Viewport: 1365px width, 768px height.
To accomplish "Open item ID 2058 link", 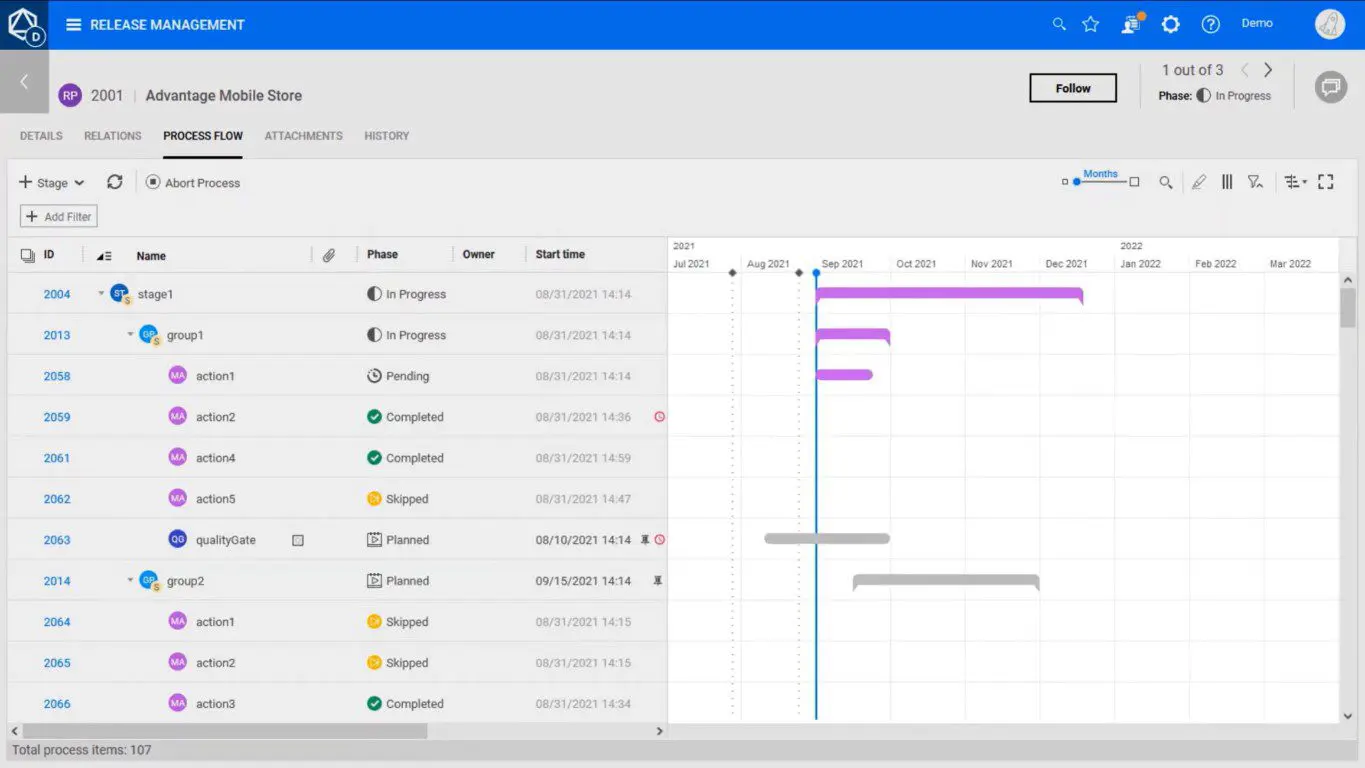I will tap(57, 376).
